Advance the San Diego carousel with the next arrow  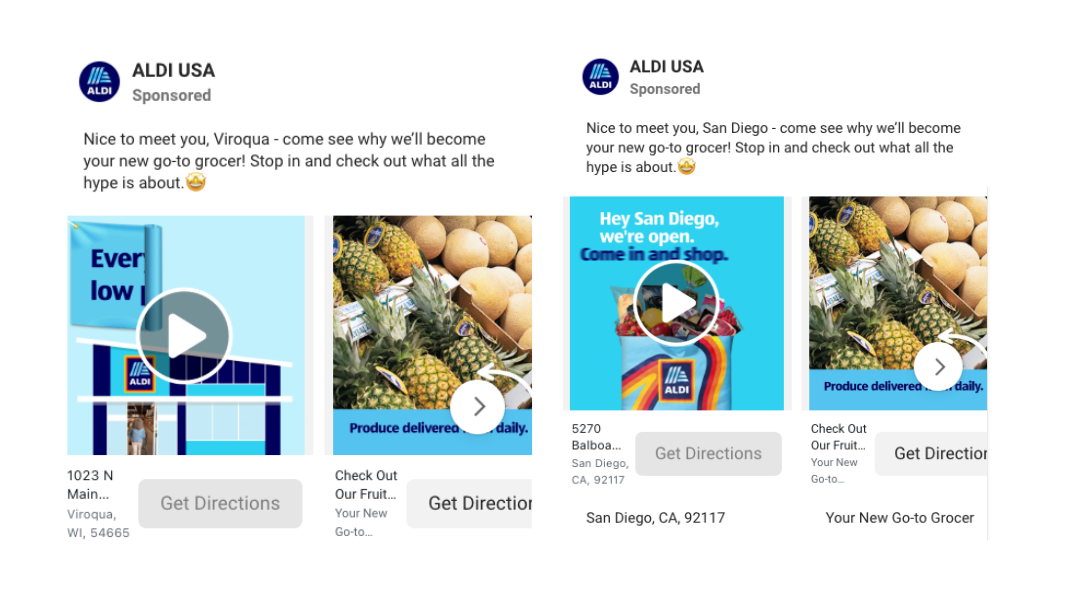pos(938,367)
